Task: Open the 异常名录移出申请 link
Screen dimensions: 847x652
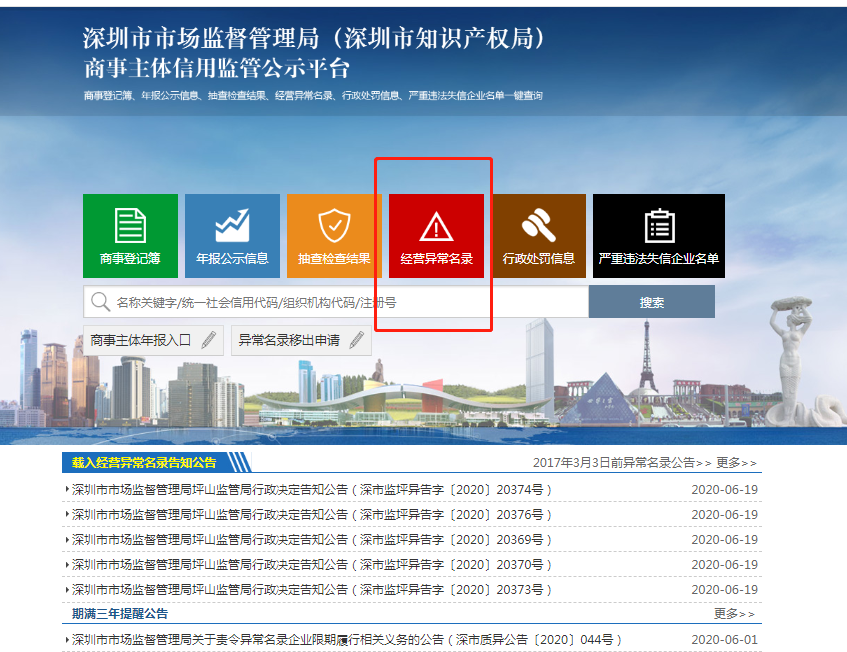Action: (x=301, y=340)
